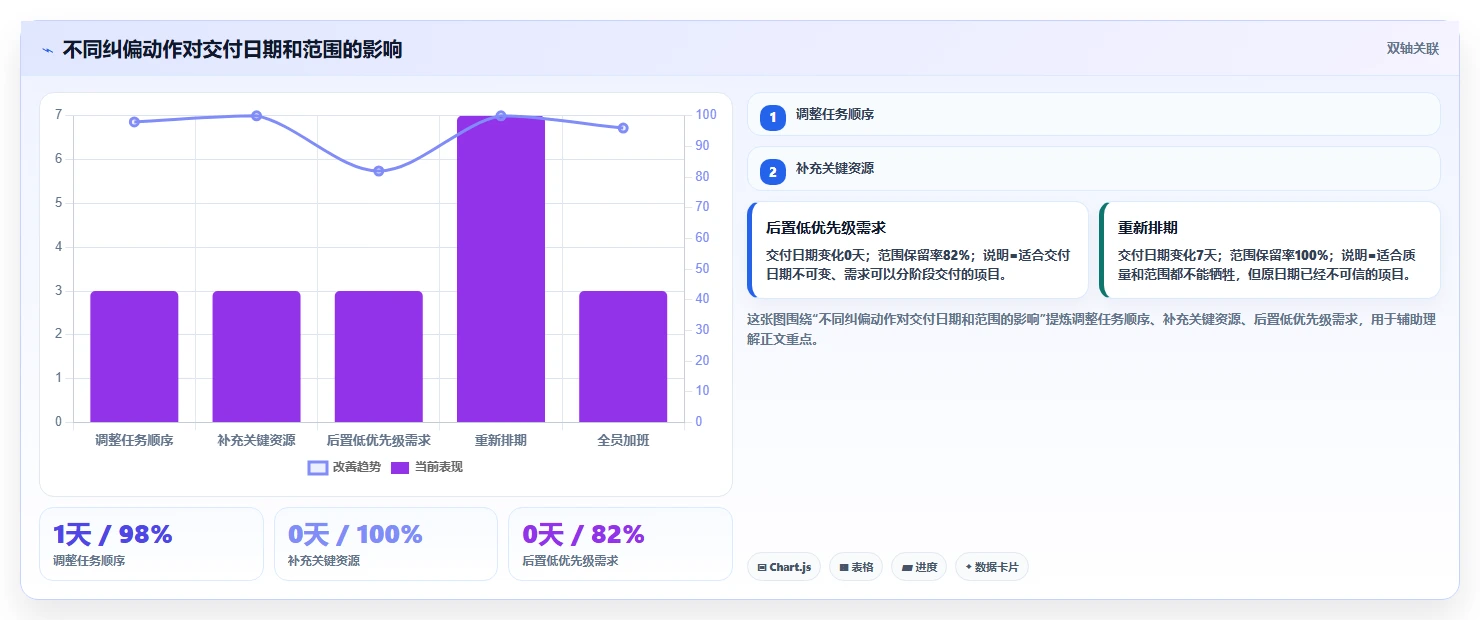Image resolution: width=1480 pixels, height=620 pixels.
Task: Open the 后置低优先级需求 detail card
Action: (918, 250)
